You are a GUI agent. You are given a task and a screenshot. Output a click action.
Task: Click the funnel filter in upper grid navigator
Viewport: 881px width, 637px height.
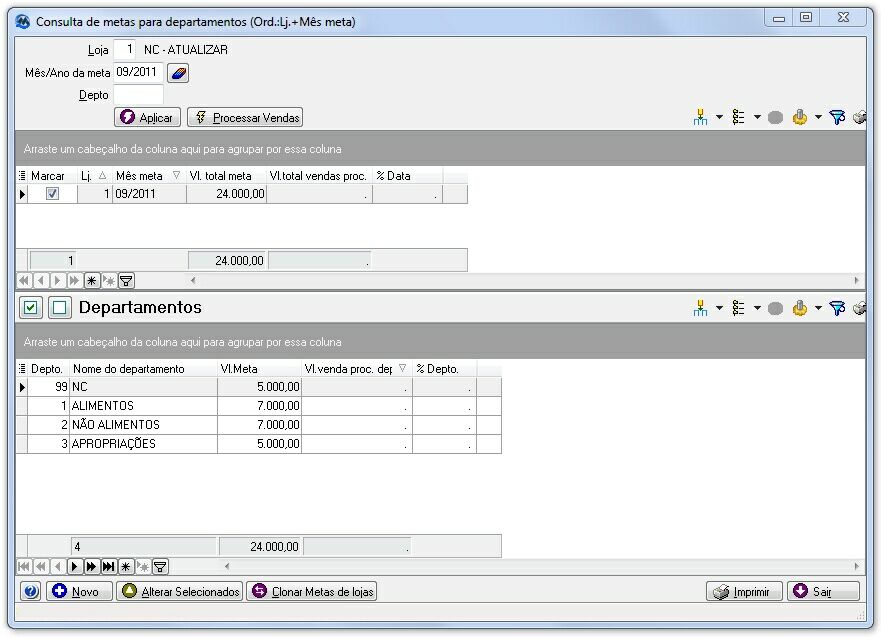[126, 280]
